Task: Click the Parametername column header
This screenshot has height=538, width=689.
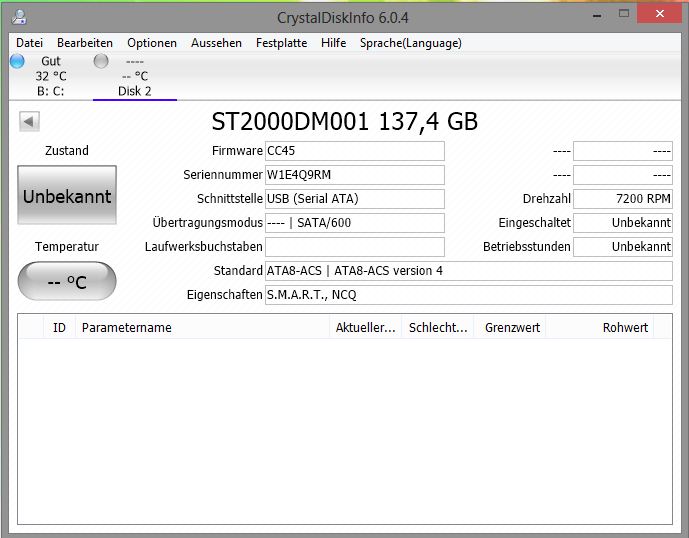Action: point(203,327)
